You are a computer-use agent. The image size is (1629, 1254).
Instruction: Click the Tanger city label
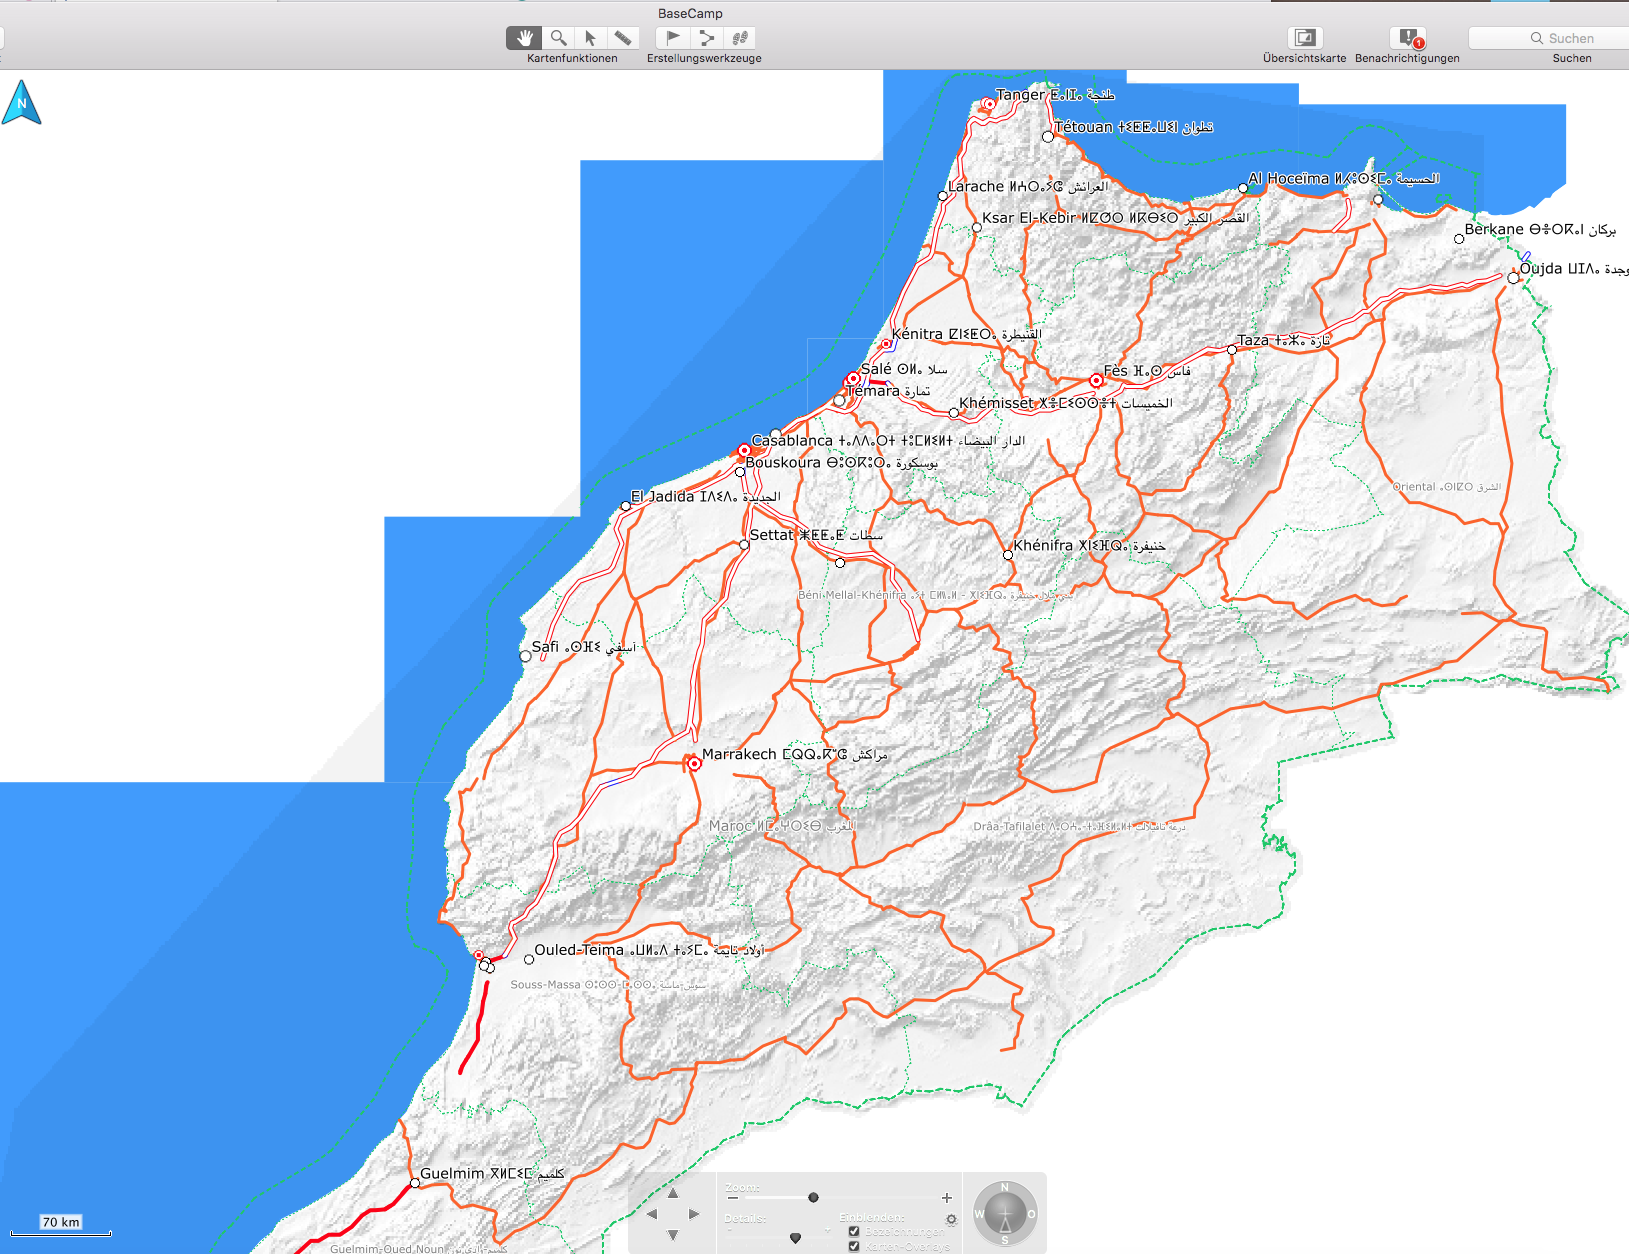point(1055,94)
